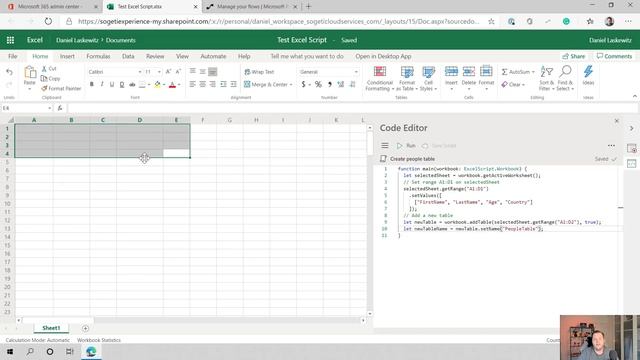Open the font color dropdown arrow

coord(179,84)
